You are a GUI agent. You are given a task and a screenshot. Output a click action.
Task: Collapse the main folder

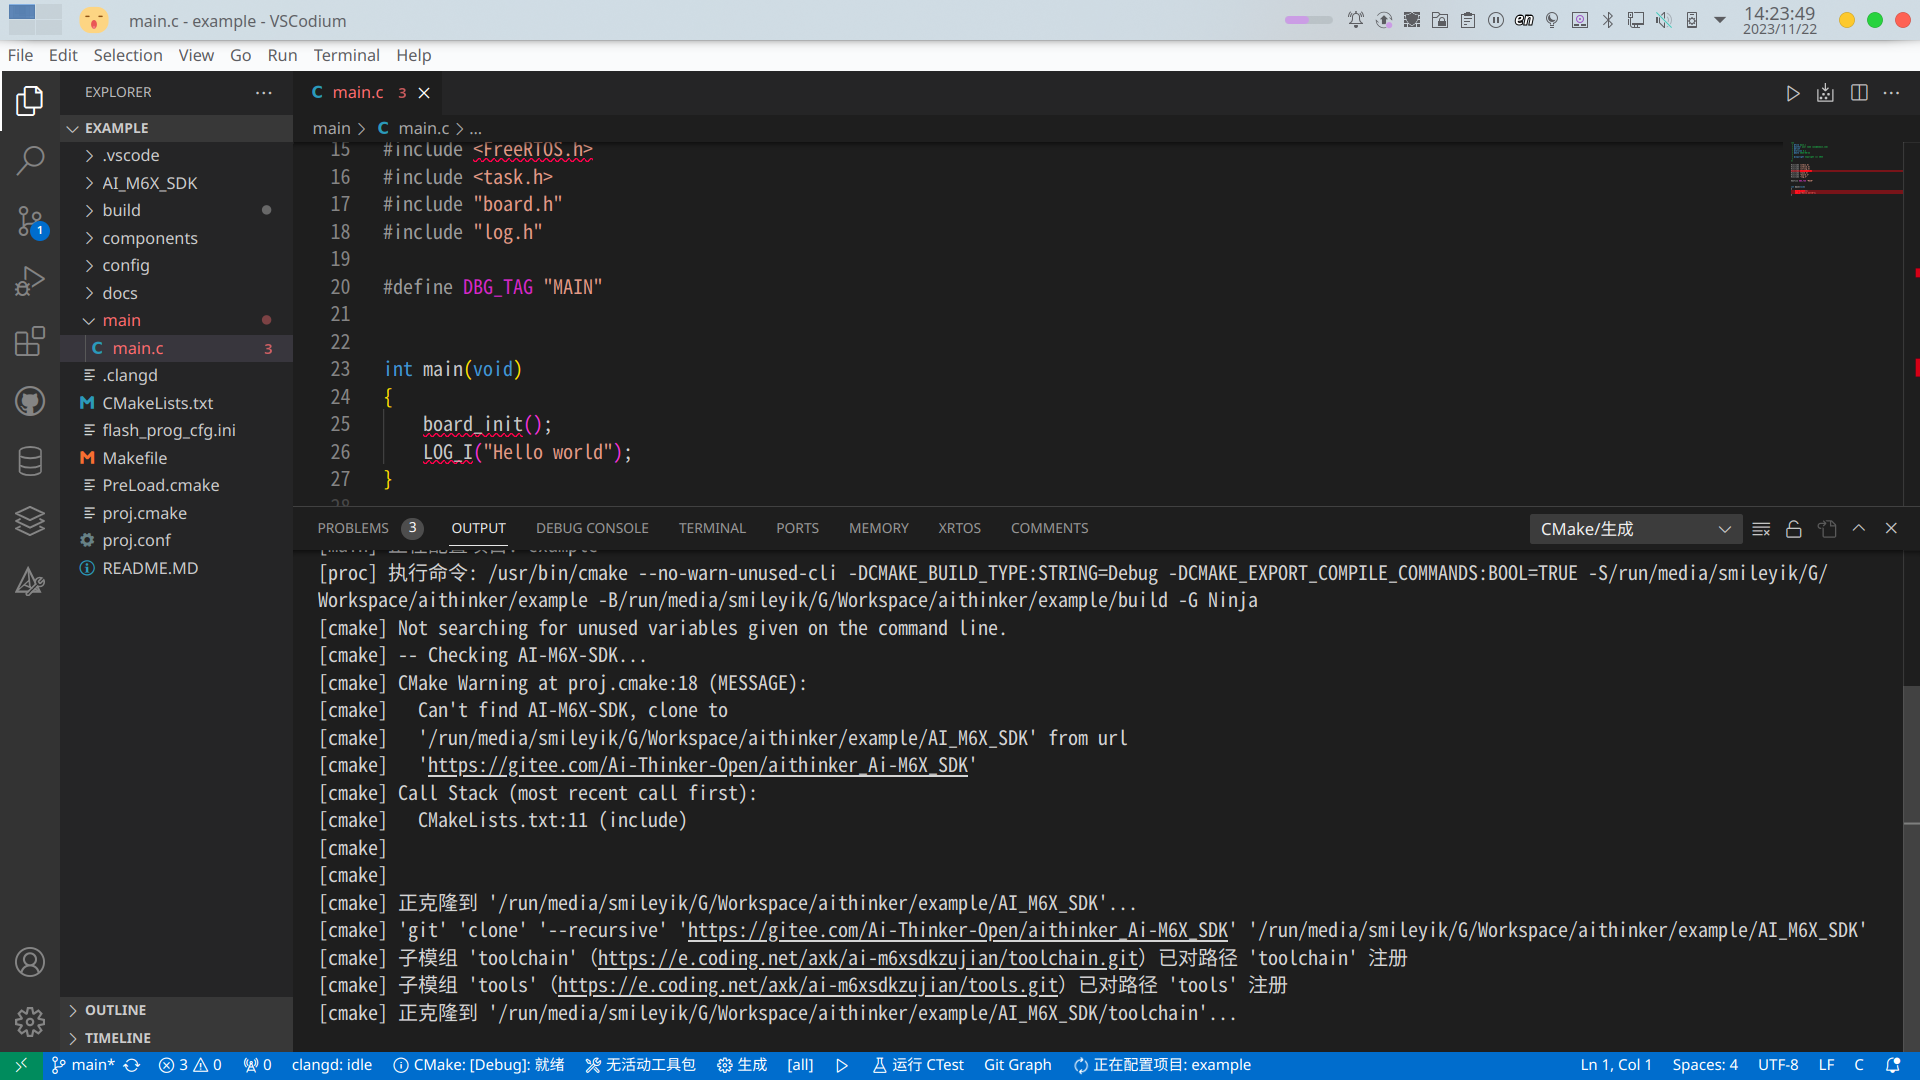(176, 320)
